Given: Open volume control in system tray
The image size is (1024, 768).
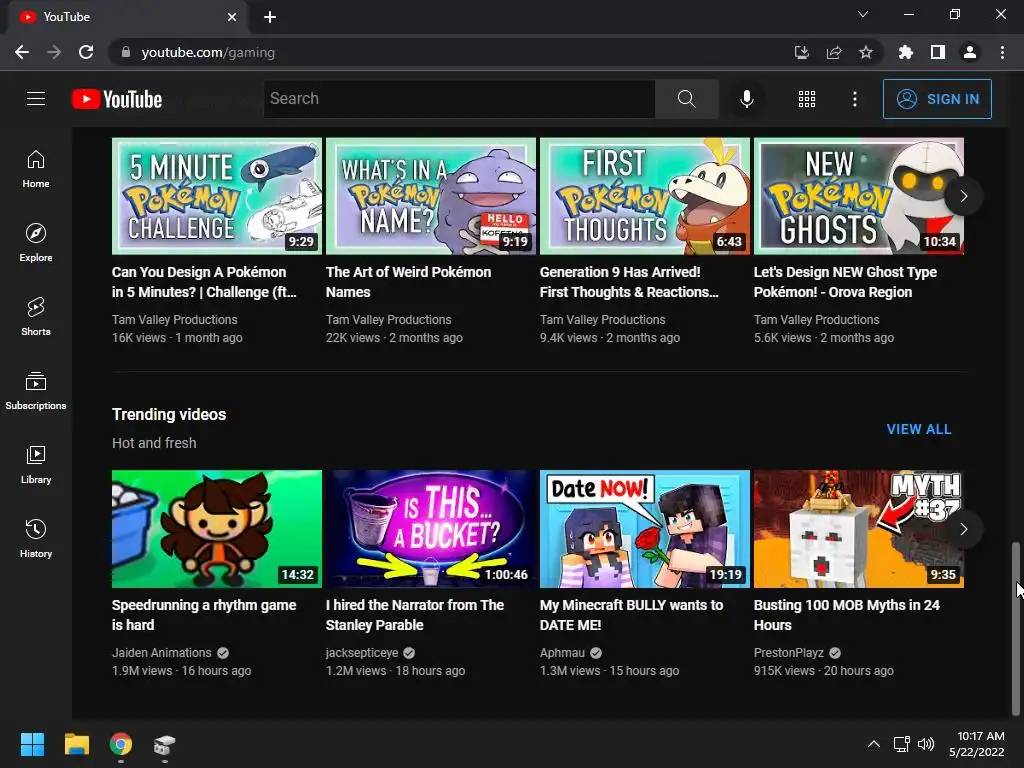Looking at the screenshot, I should pyautogui.click(x=925, y=744).
